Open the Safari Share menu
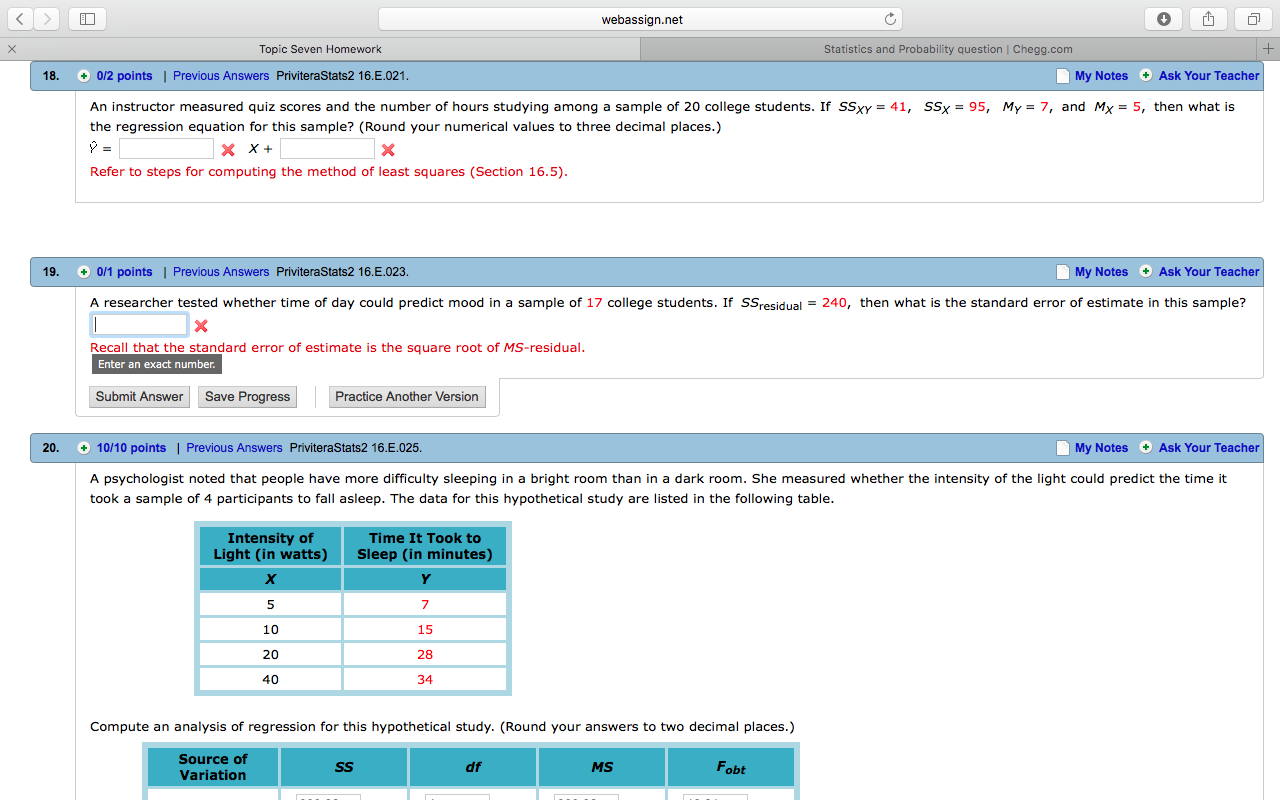The image size is (1280, 800). click(x=1207, y=18)
